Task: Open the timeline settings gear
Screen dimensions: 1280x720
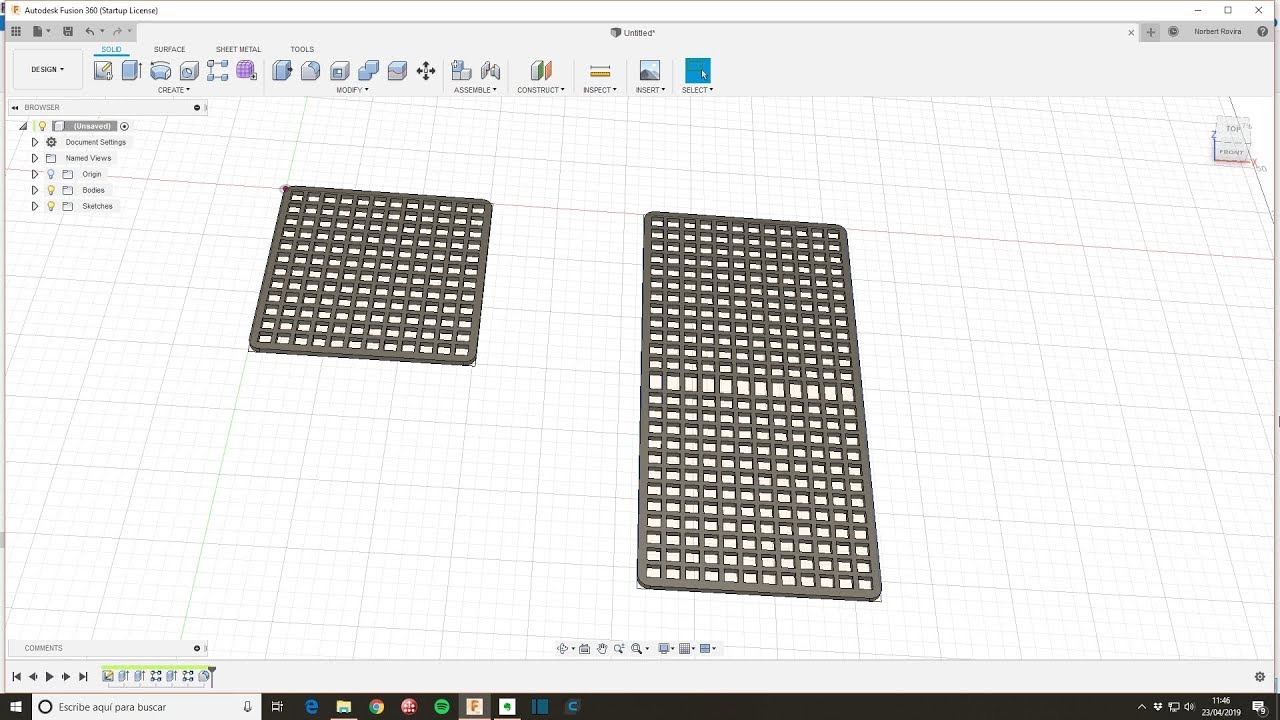Action: tap(1259, 677)
